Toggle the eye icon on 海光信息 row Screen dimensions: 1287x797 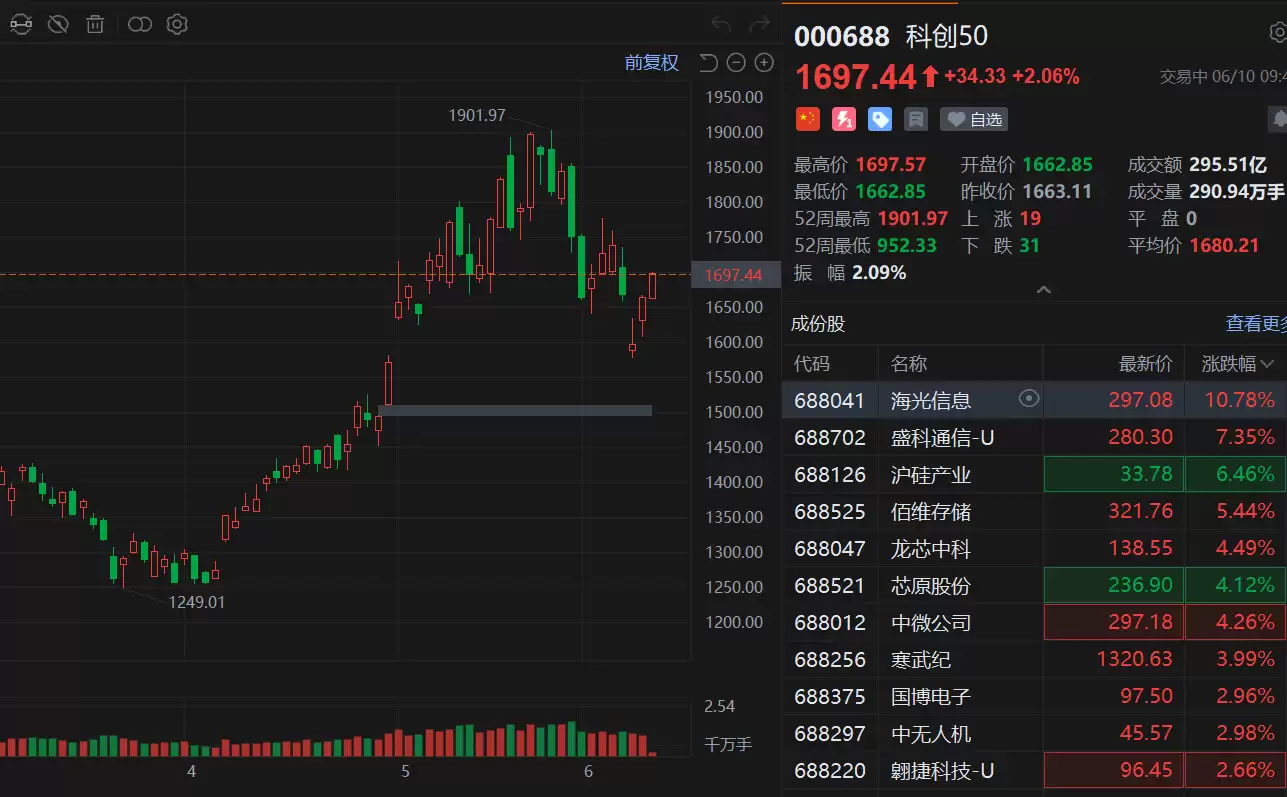tap(1028, 399)
